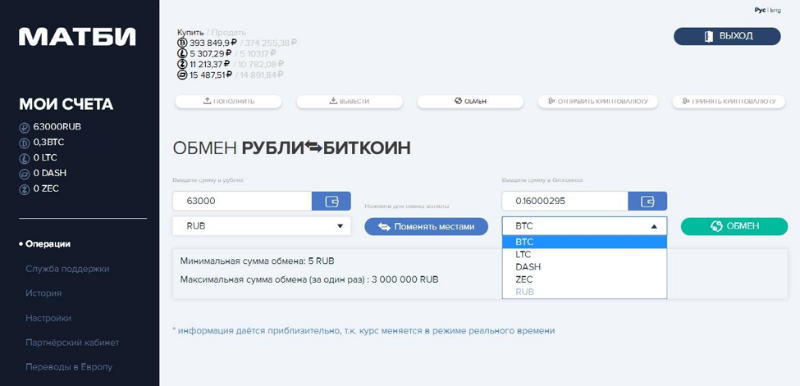Open the RUB source currency dropdown
The image size is (800, 386).
[262, 226]
